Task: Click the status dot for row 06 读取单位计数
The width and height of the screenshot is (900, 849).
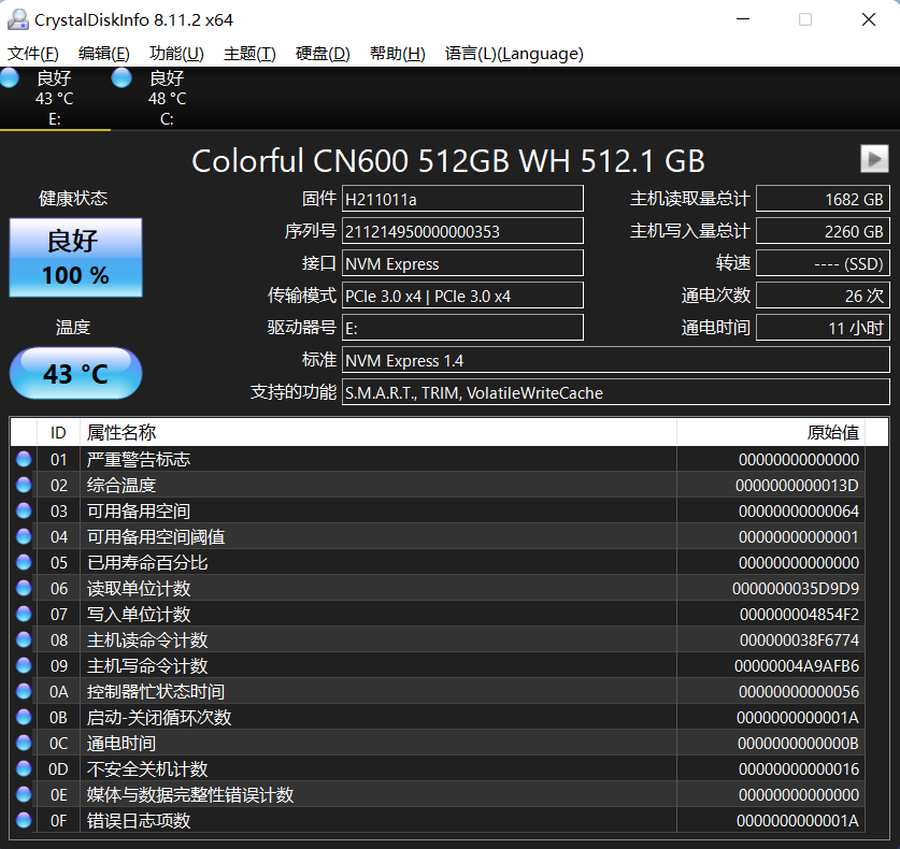Action: [x=24, y=588]
